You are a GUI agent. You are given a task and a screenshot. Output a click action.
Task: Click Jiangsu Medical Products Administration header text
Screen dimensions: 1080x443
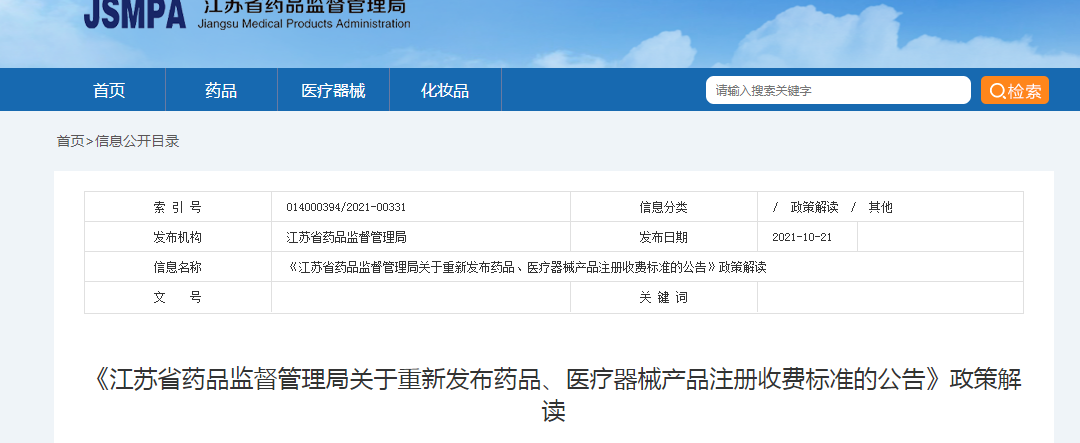point(304,24)
